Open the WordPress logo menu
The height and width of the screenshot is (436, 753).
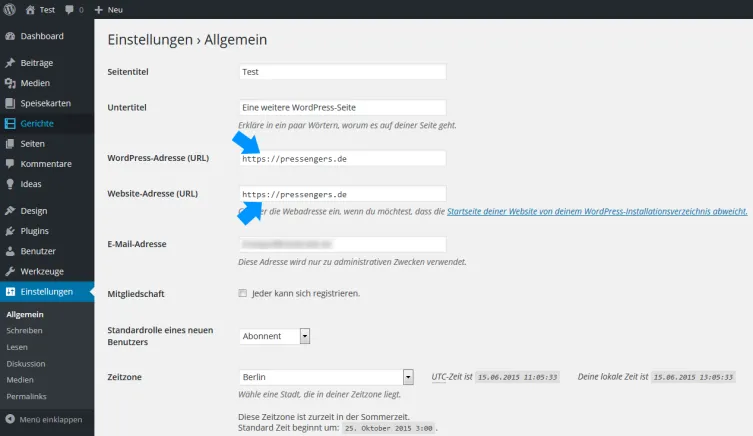click(x=10, y=10)
